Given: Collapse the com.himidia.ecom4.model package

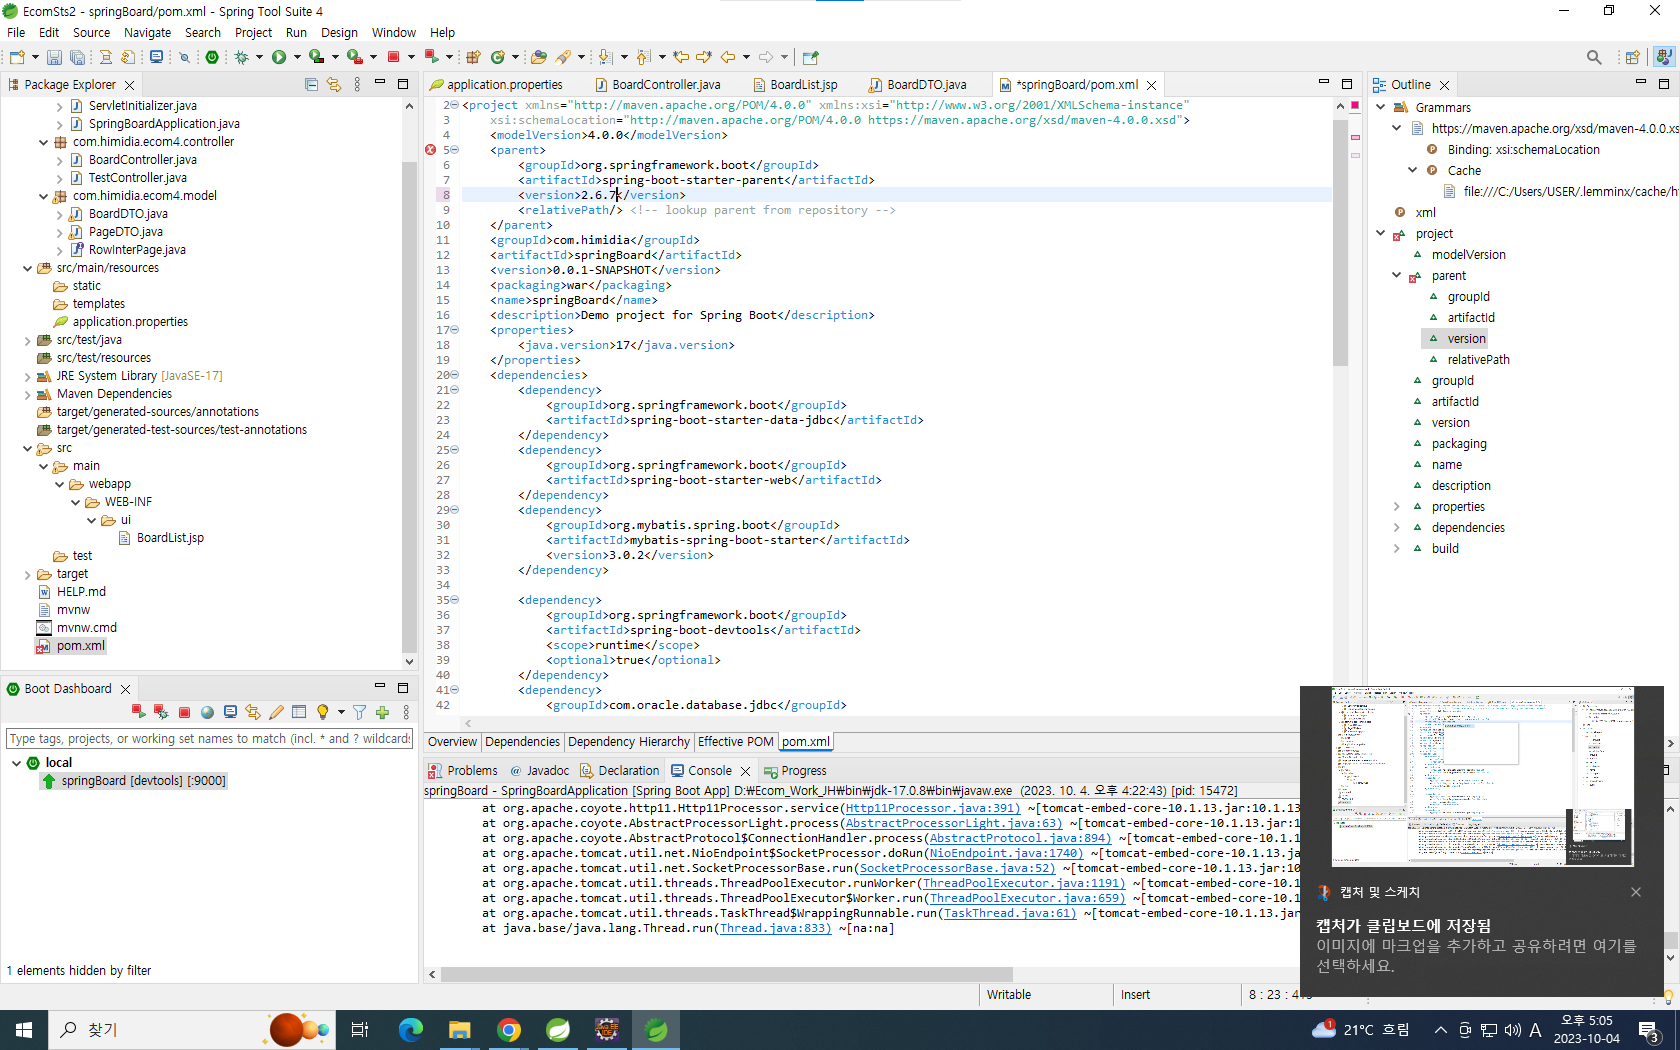Looking at the screenshot, I should coord(43,196).
